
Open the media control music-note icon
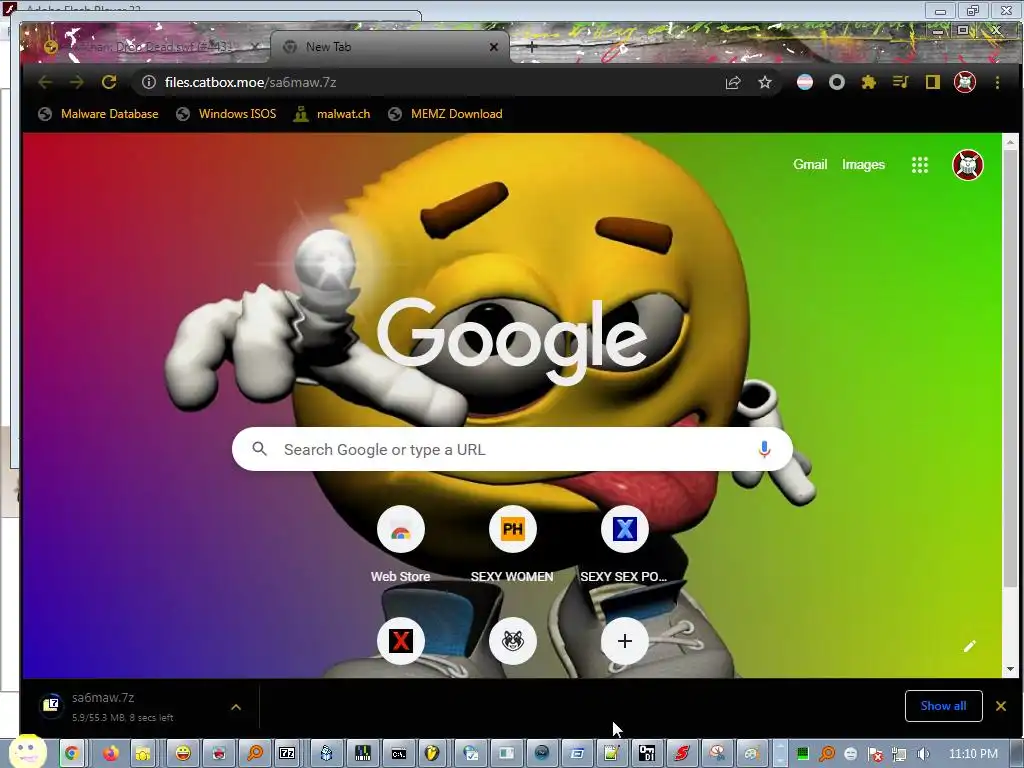click(901, 82)
